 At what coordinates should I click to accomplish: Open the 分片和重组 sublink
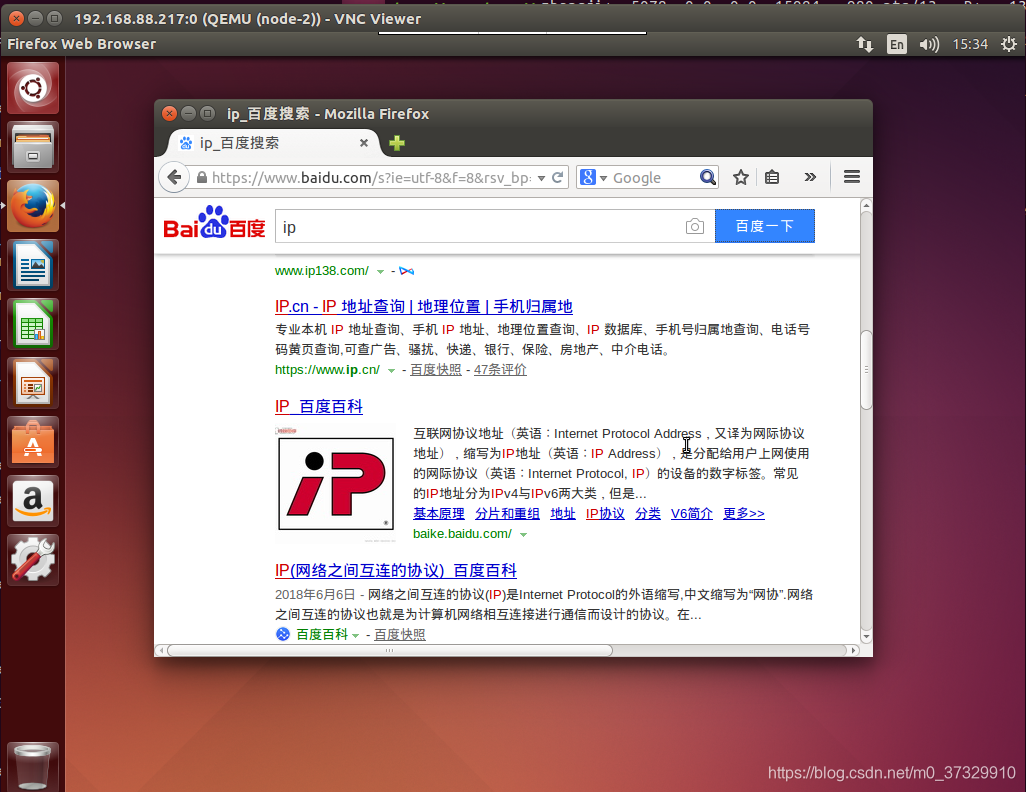[507, 514]
